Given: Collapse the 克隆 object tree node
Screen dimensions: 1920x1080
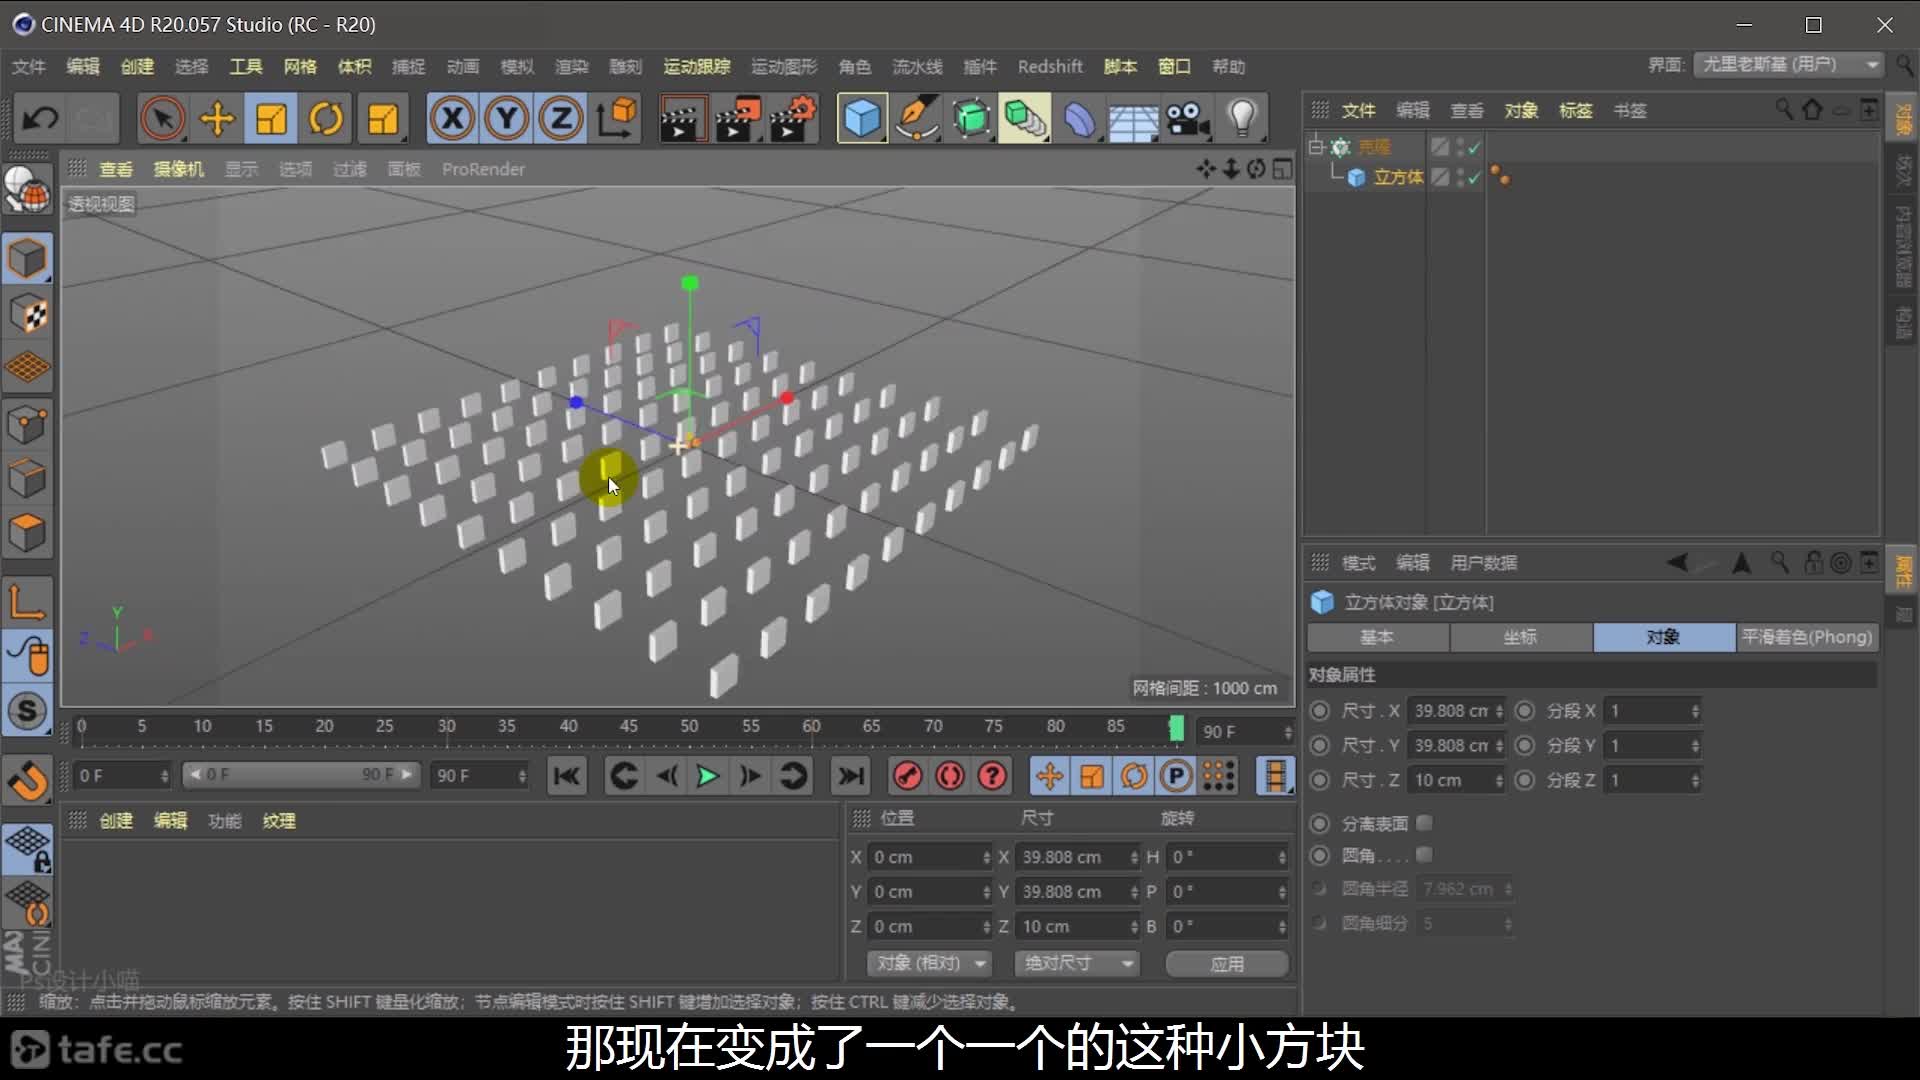Looking at the screenshot, I should coord(1316,147).
